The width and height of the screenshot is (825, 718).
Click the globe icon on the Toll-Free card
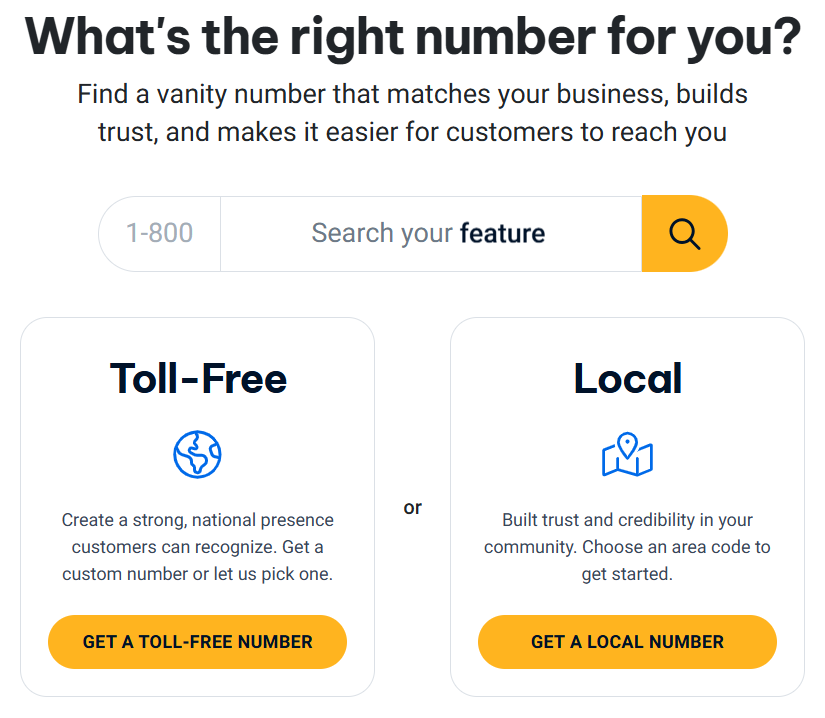[197, 454]
